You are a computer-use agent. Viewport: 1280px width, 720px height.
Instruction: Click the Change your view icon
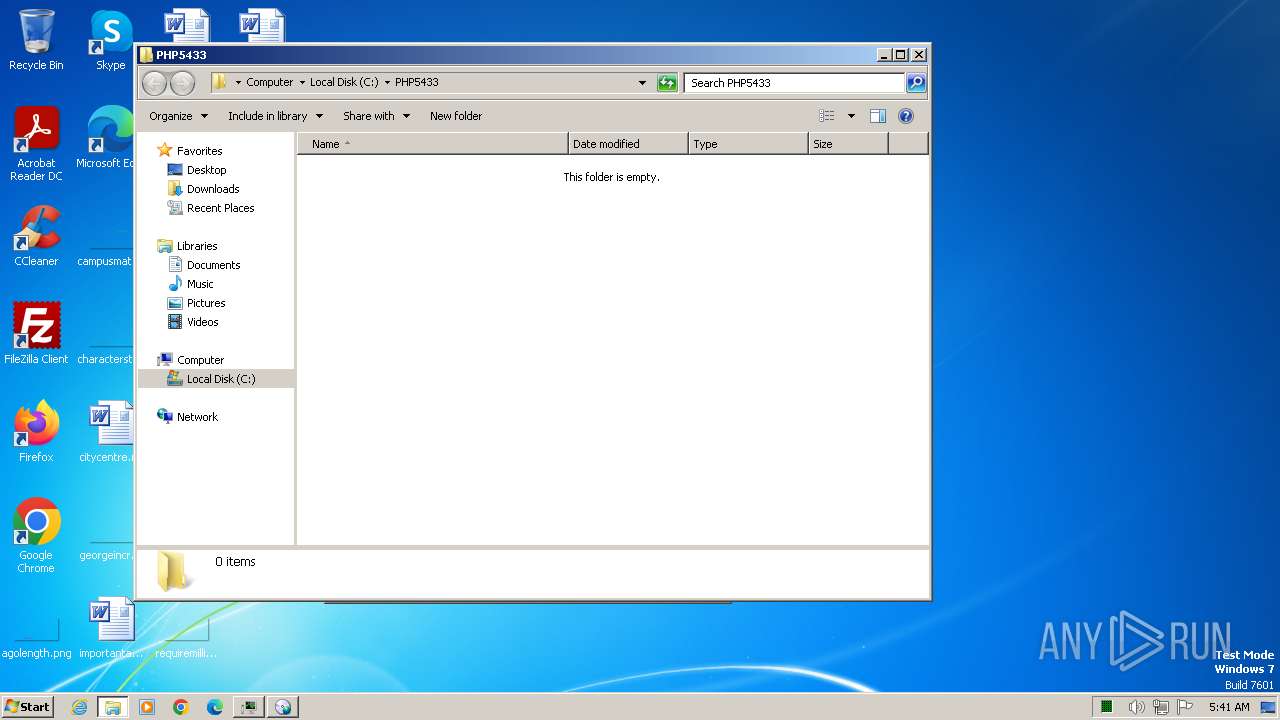tap(826, 116)
